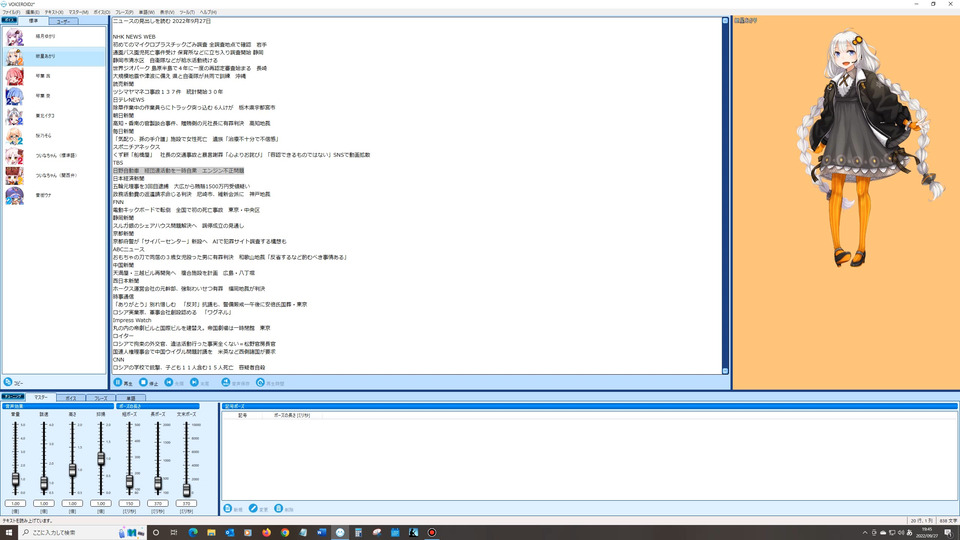
Task: Open the 表示 menu
Action: pyautogui.click(x=167, y=12)
